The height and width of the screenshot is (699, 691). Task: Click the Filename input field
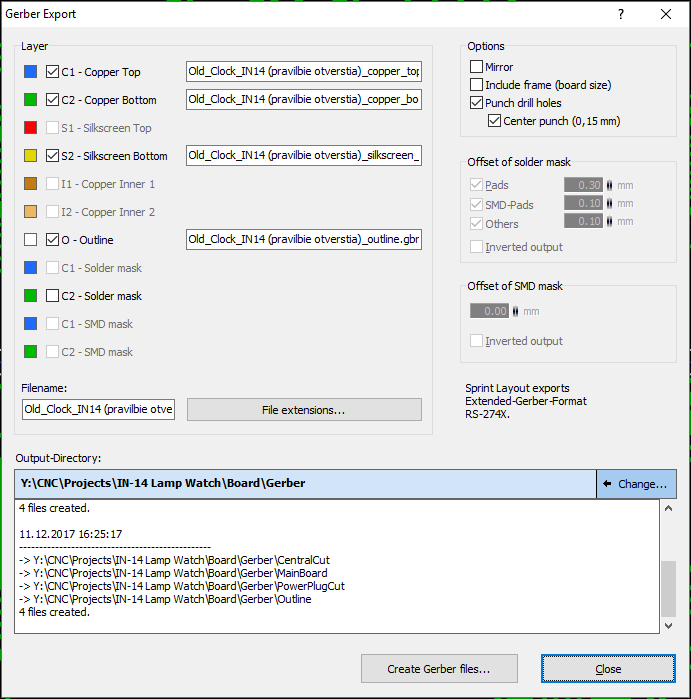pyautogui.click(x=98, y=410)
